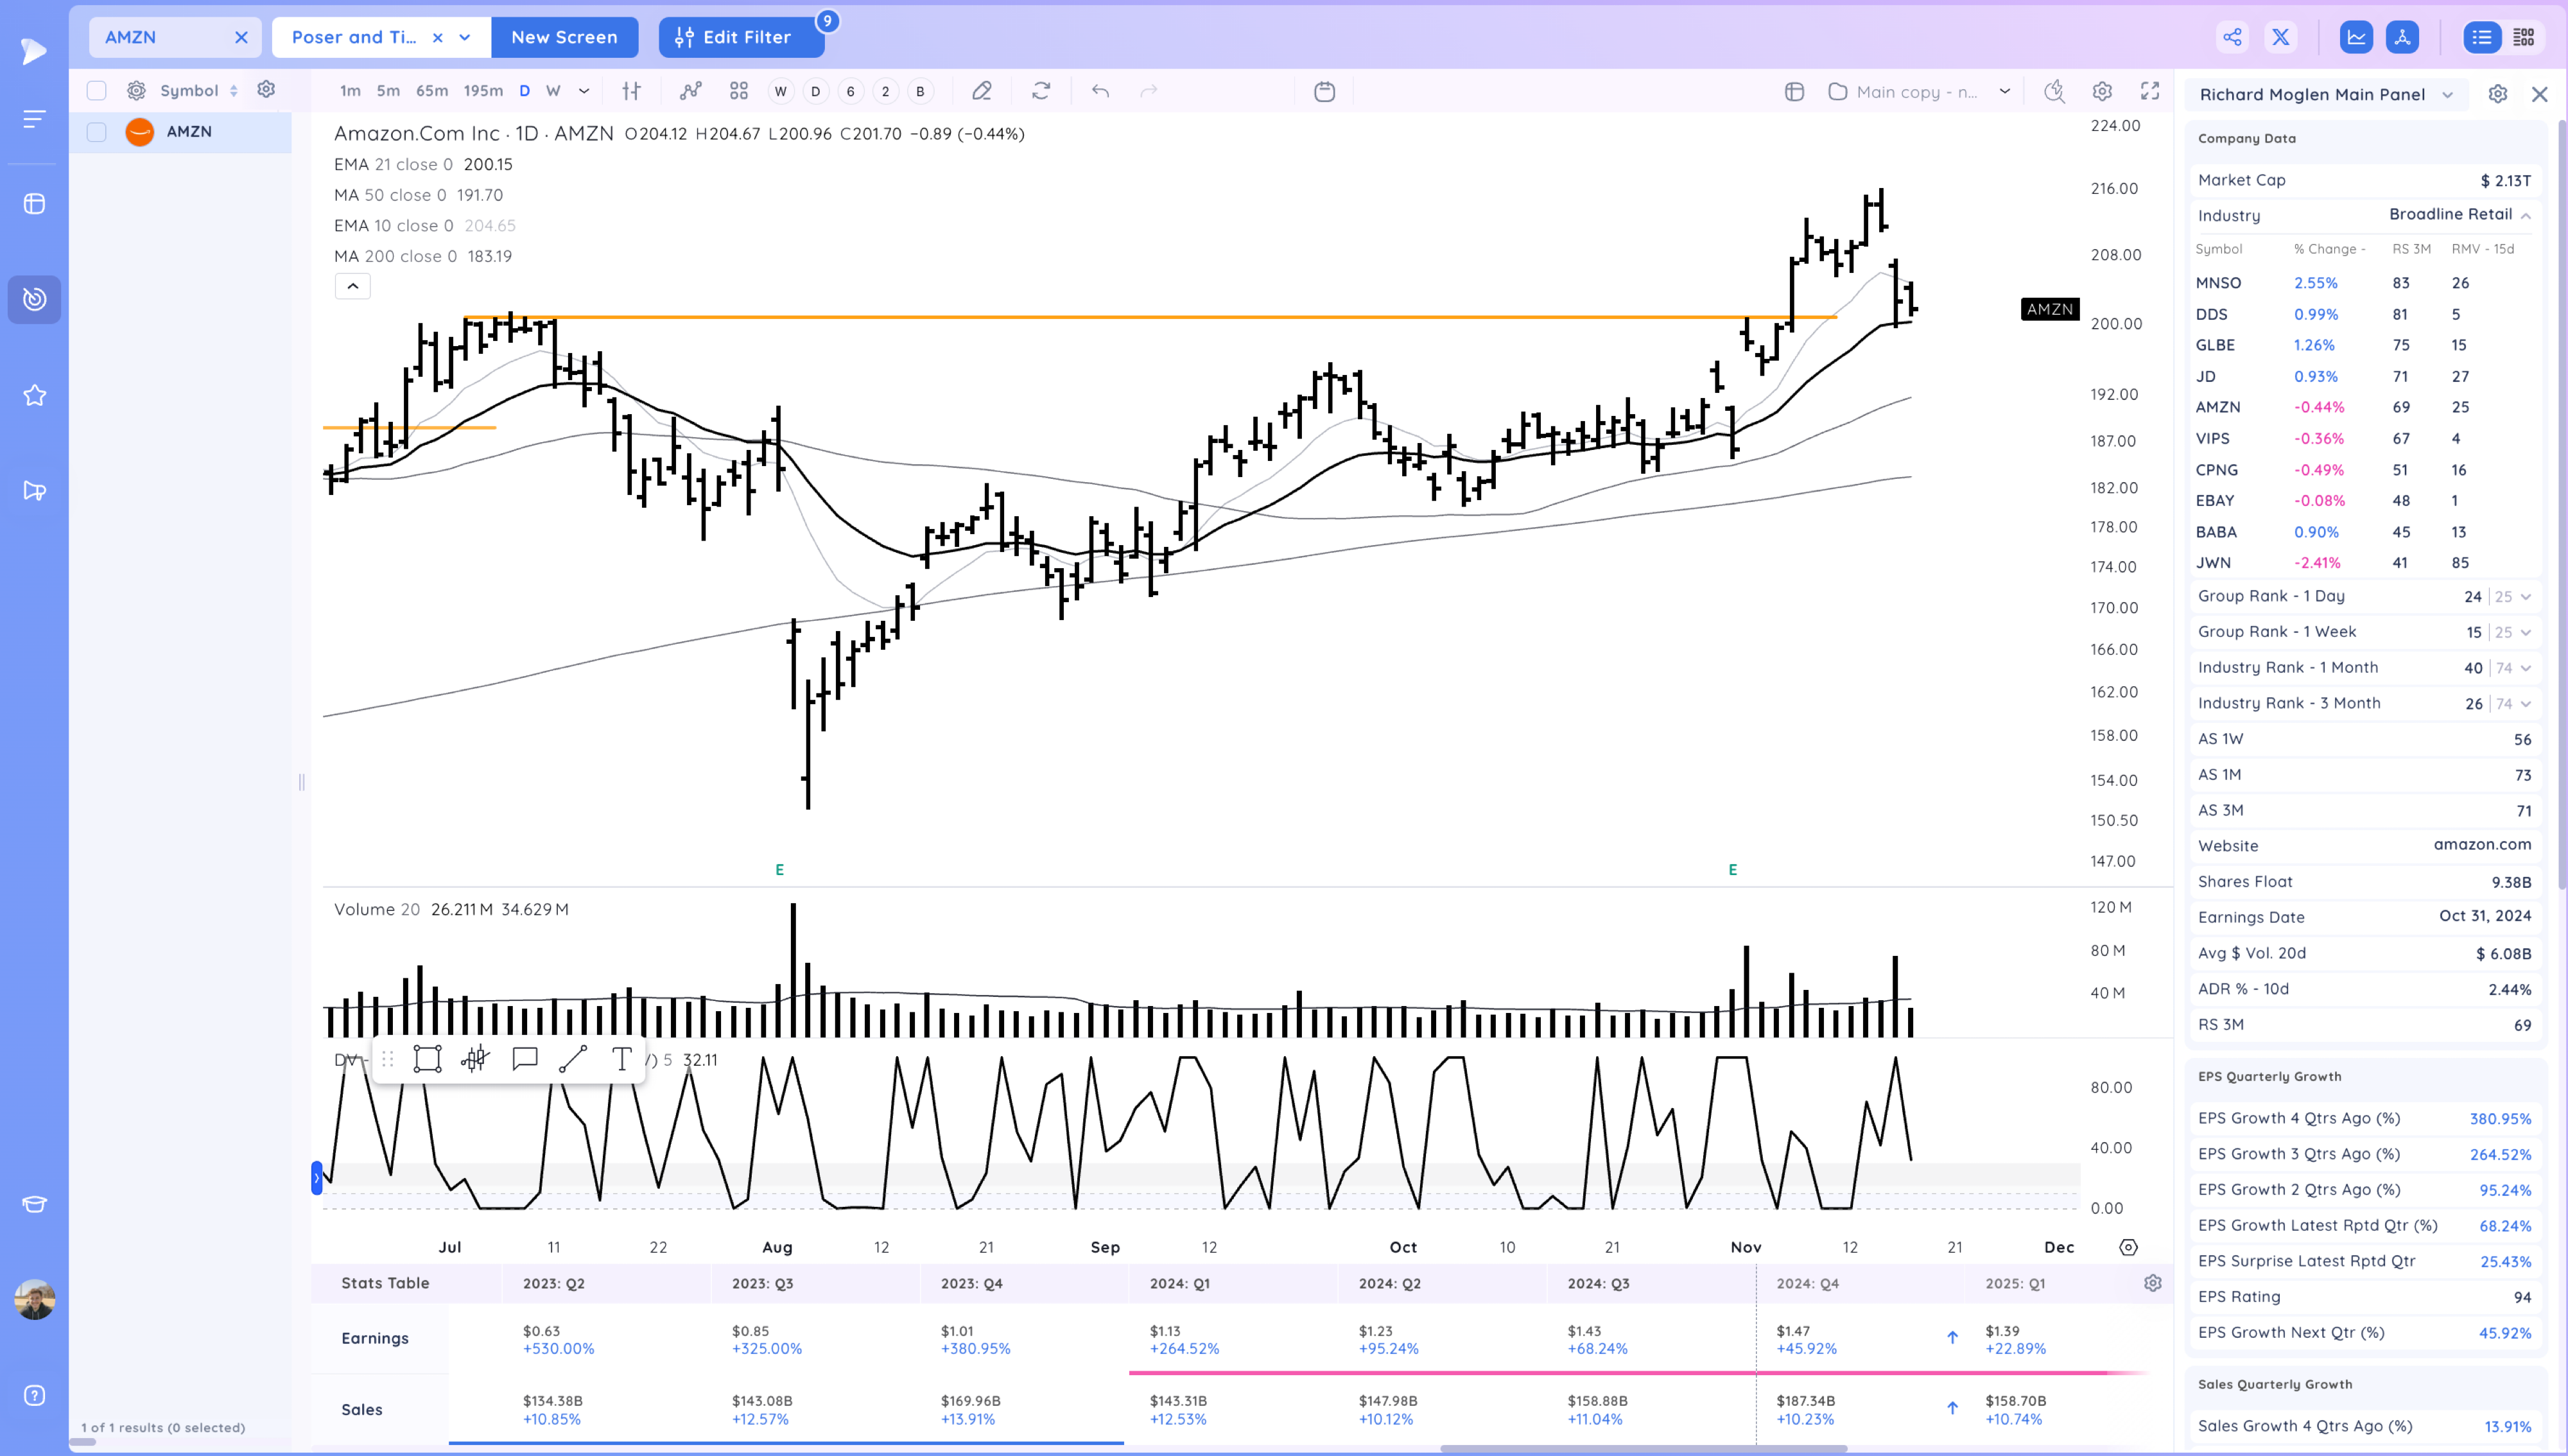
Task: Check the AMZN row checkbox
Action: pos(96,132)
